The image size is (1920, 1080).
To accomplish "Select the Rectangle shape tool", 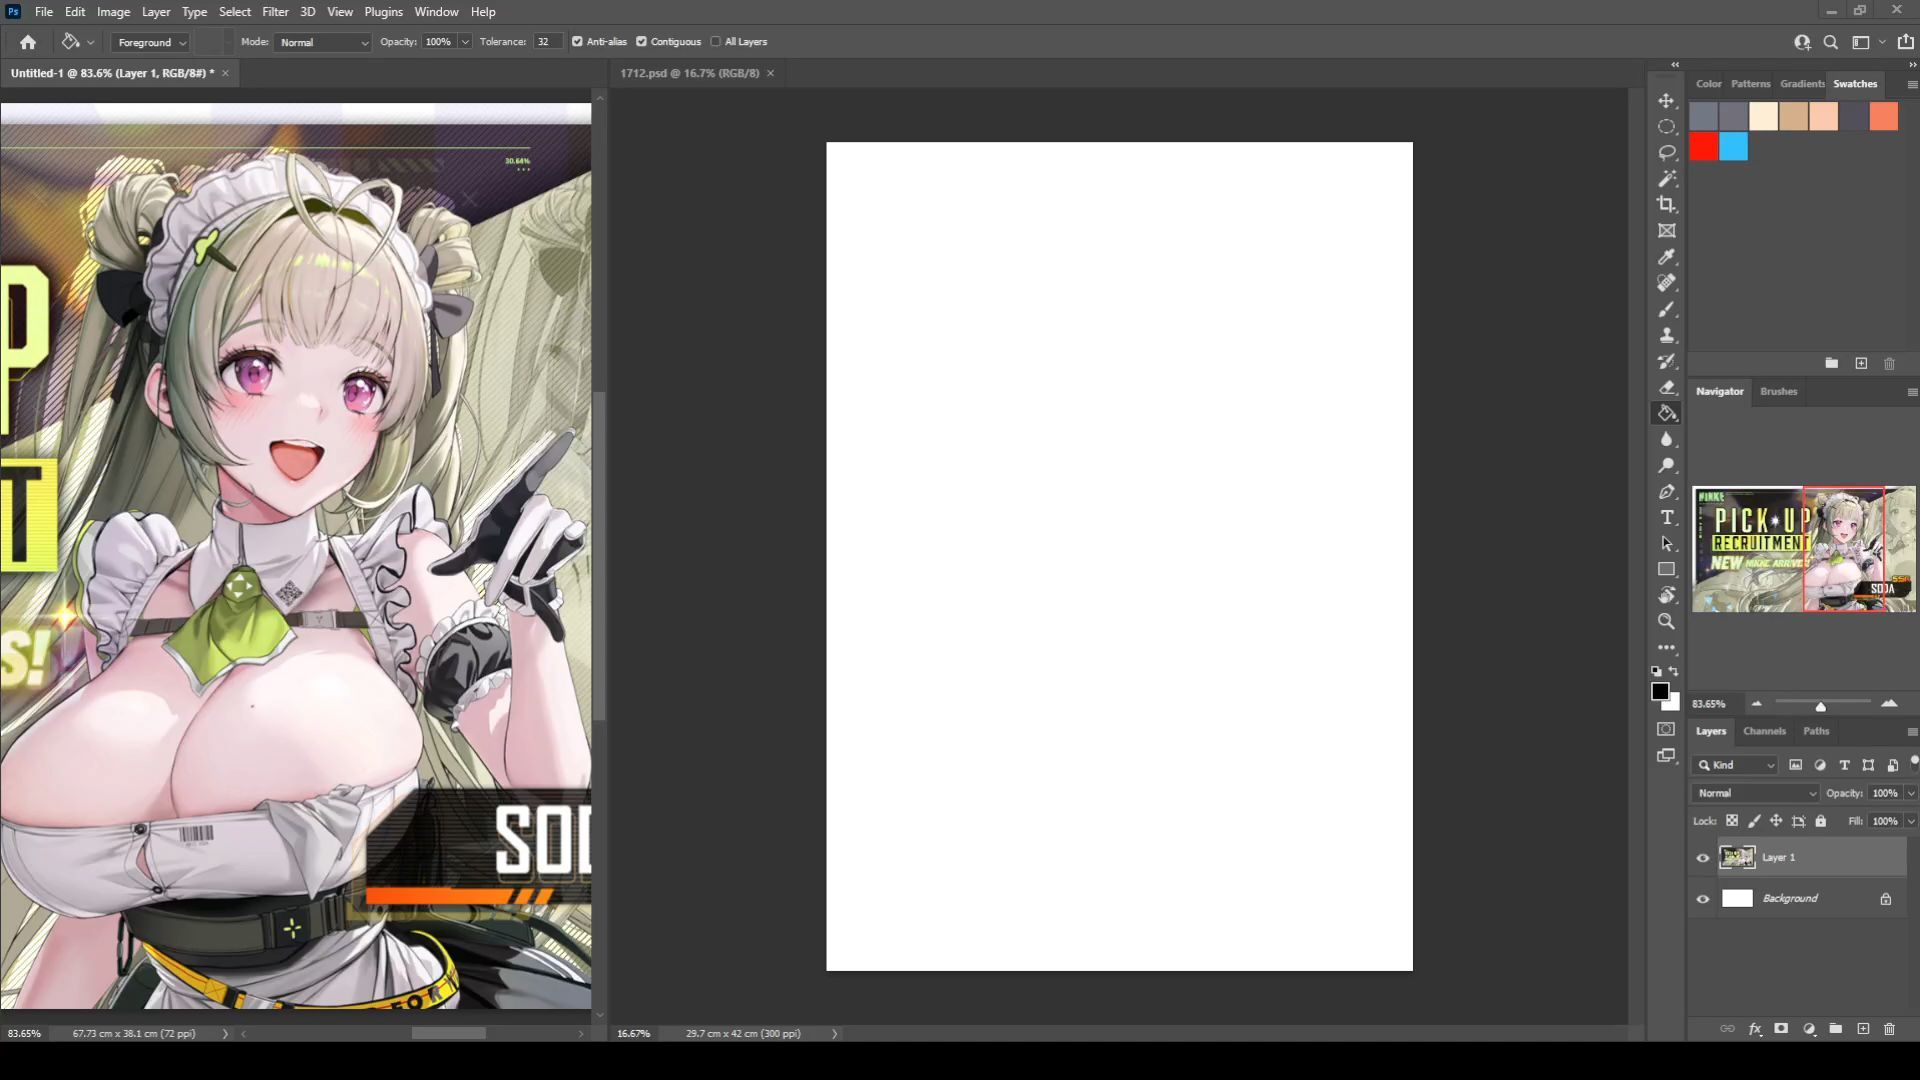I will click(x=1666, y=569).
